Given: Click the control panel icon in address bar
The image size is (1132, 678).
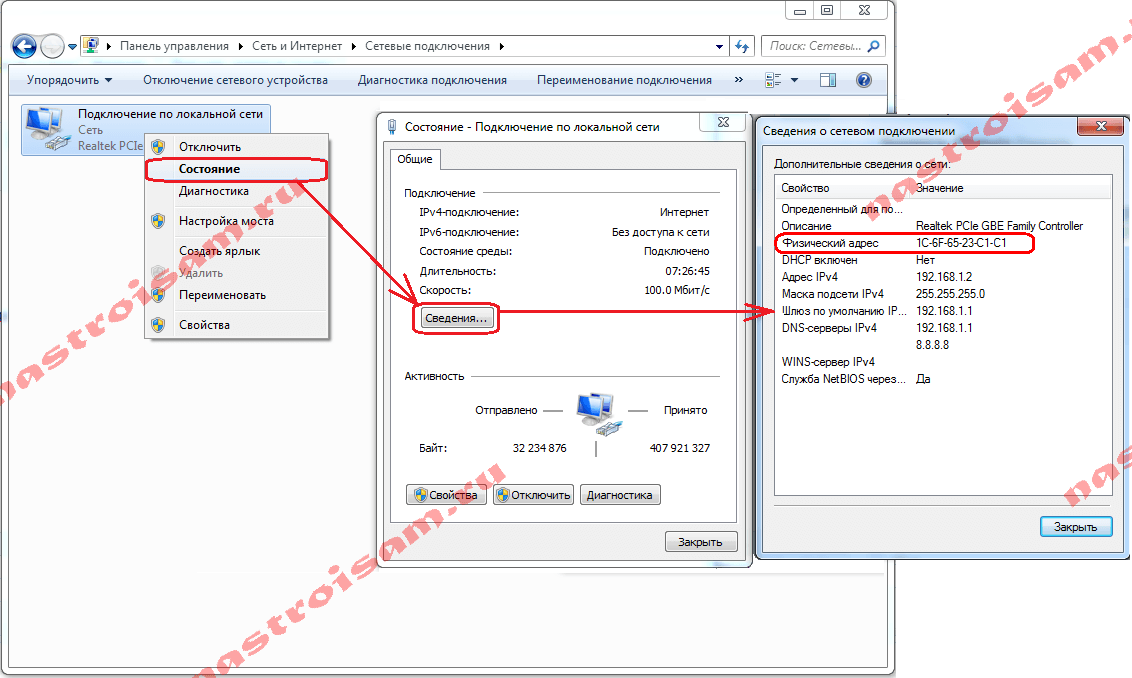Looking at the screenshot, I should coord(92,46).
